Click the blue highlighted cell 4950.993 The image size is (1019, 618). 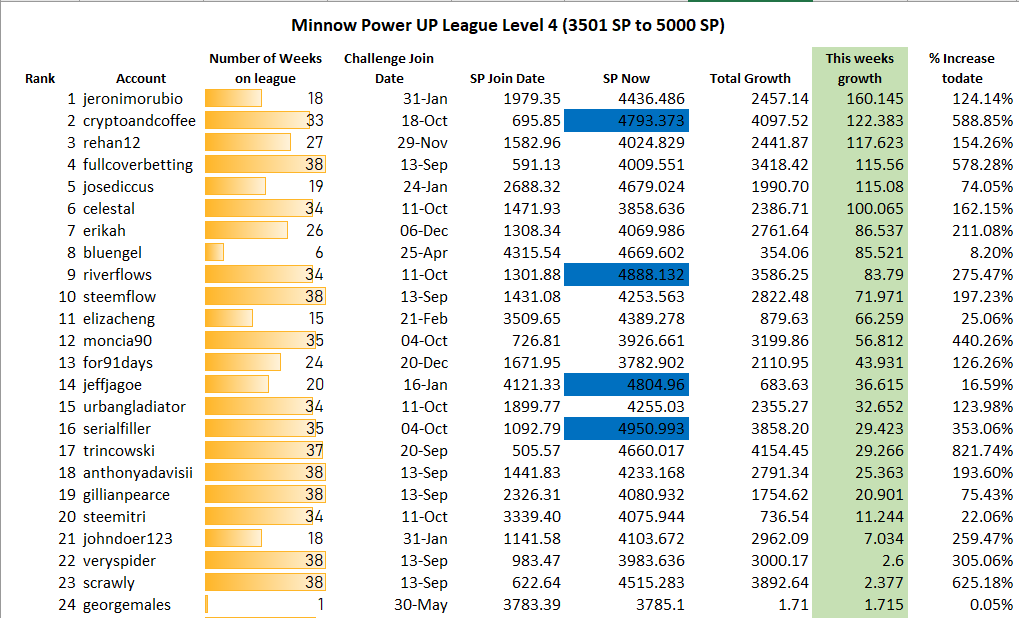[x=626, y=429]
